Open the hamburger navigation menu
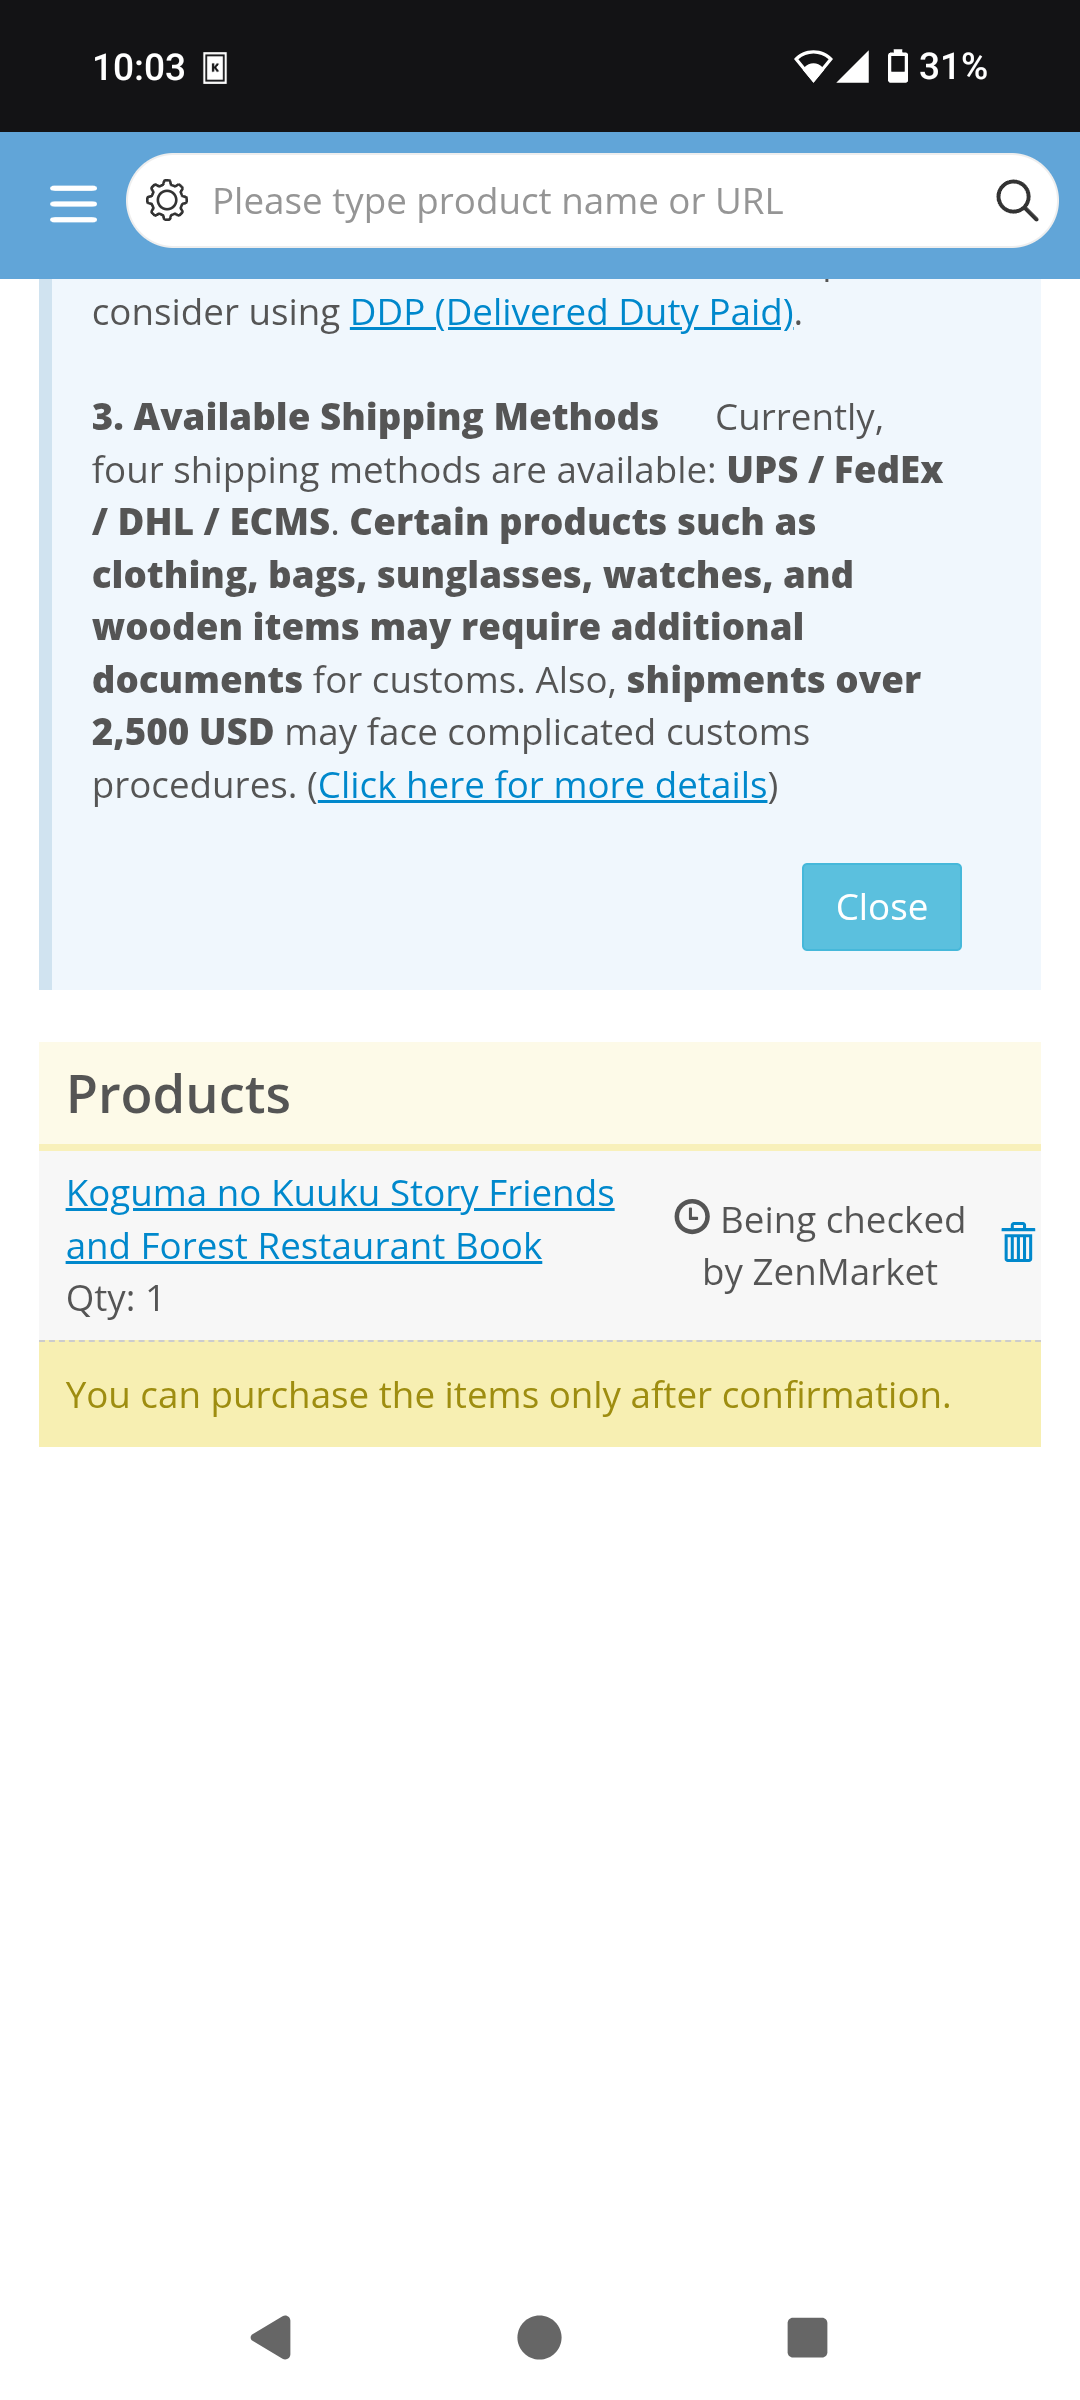Viewport: 1080px width, 2400px height. [x=73, y=203]
